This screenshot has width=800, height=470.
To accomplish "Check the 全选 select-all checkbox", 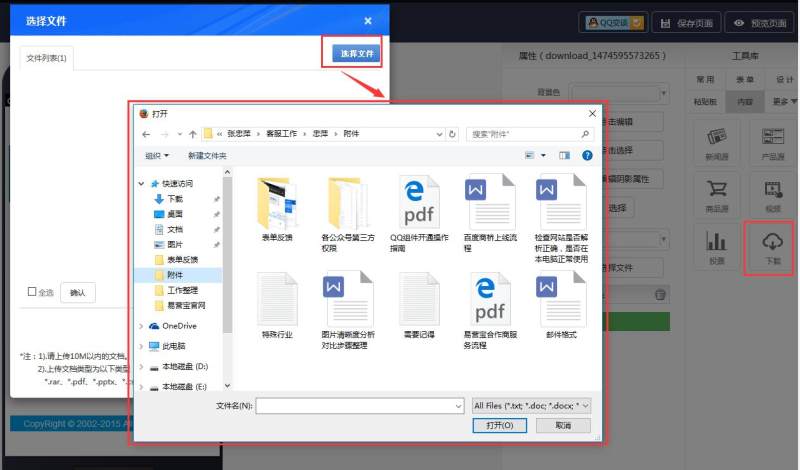I will point(32,291).
